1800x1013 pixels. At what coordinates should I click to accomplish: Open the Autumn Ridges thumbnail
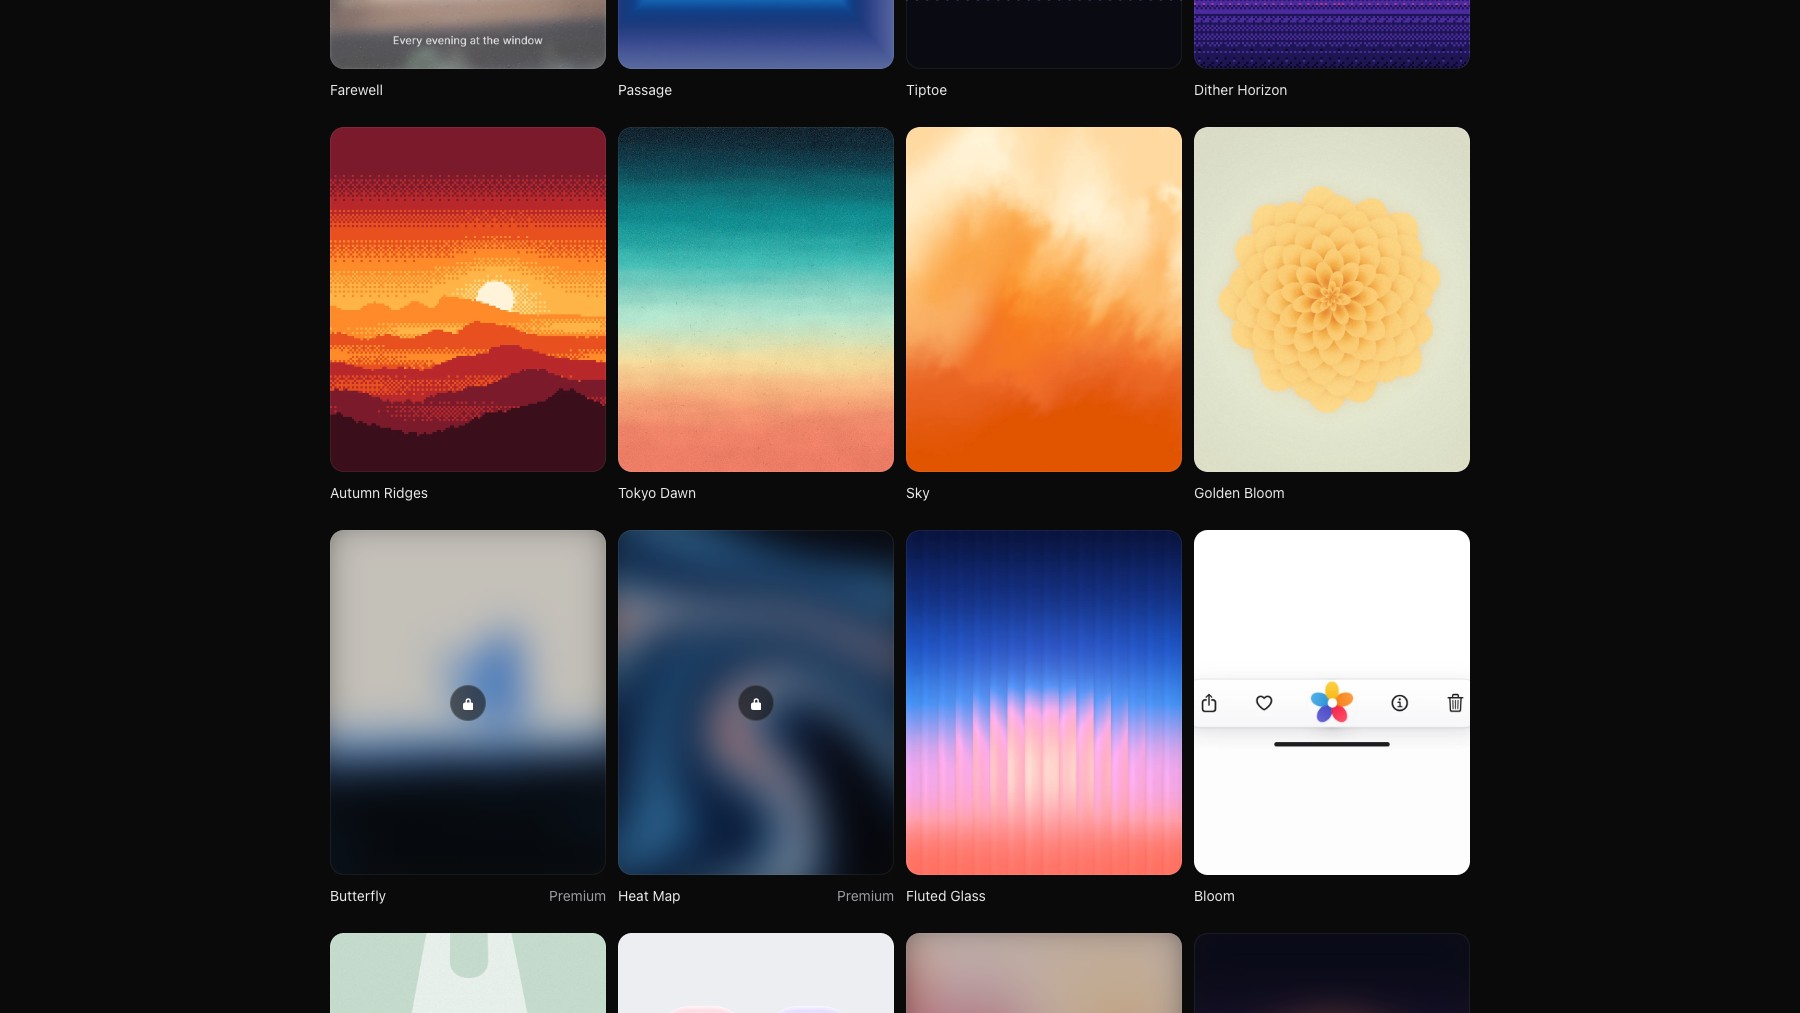[468, 299]
